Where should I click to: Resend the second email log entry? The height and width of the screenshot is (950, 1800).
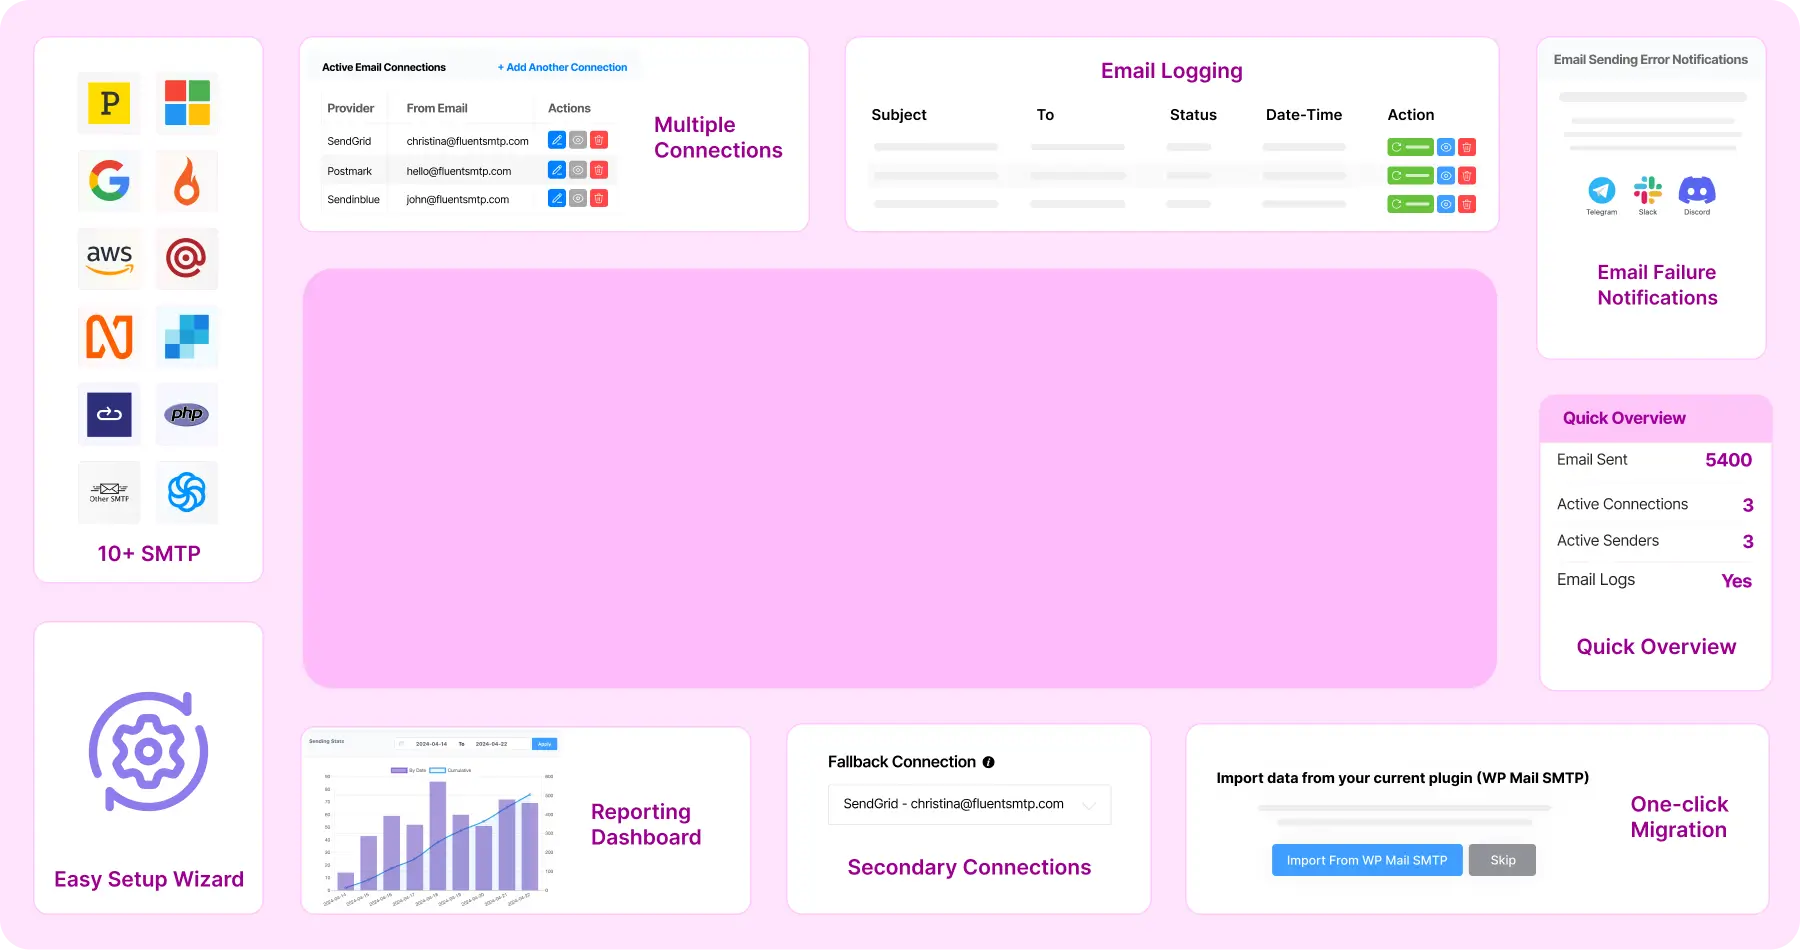click(1410, 175)
